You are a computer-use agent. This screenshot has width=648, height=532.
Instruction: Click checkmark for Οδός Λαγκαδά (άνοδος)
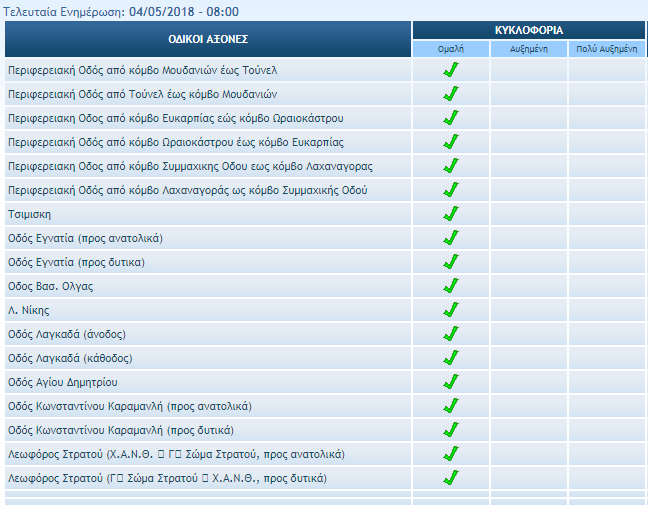[451, 334]
